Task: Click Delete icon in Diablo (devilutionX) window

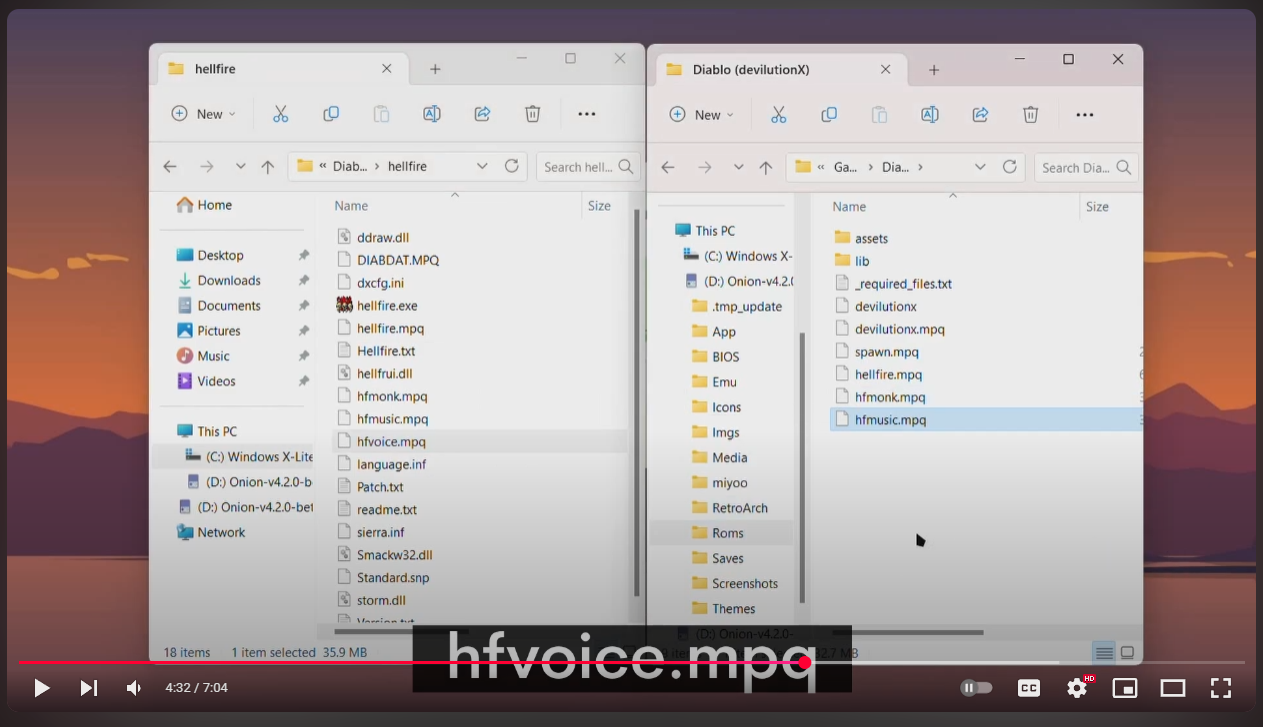Action: [1031, 115]
